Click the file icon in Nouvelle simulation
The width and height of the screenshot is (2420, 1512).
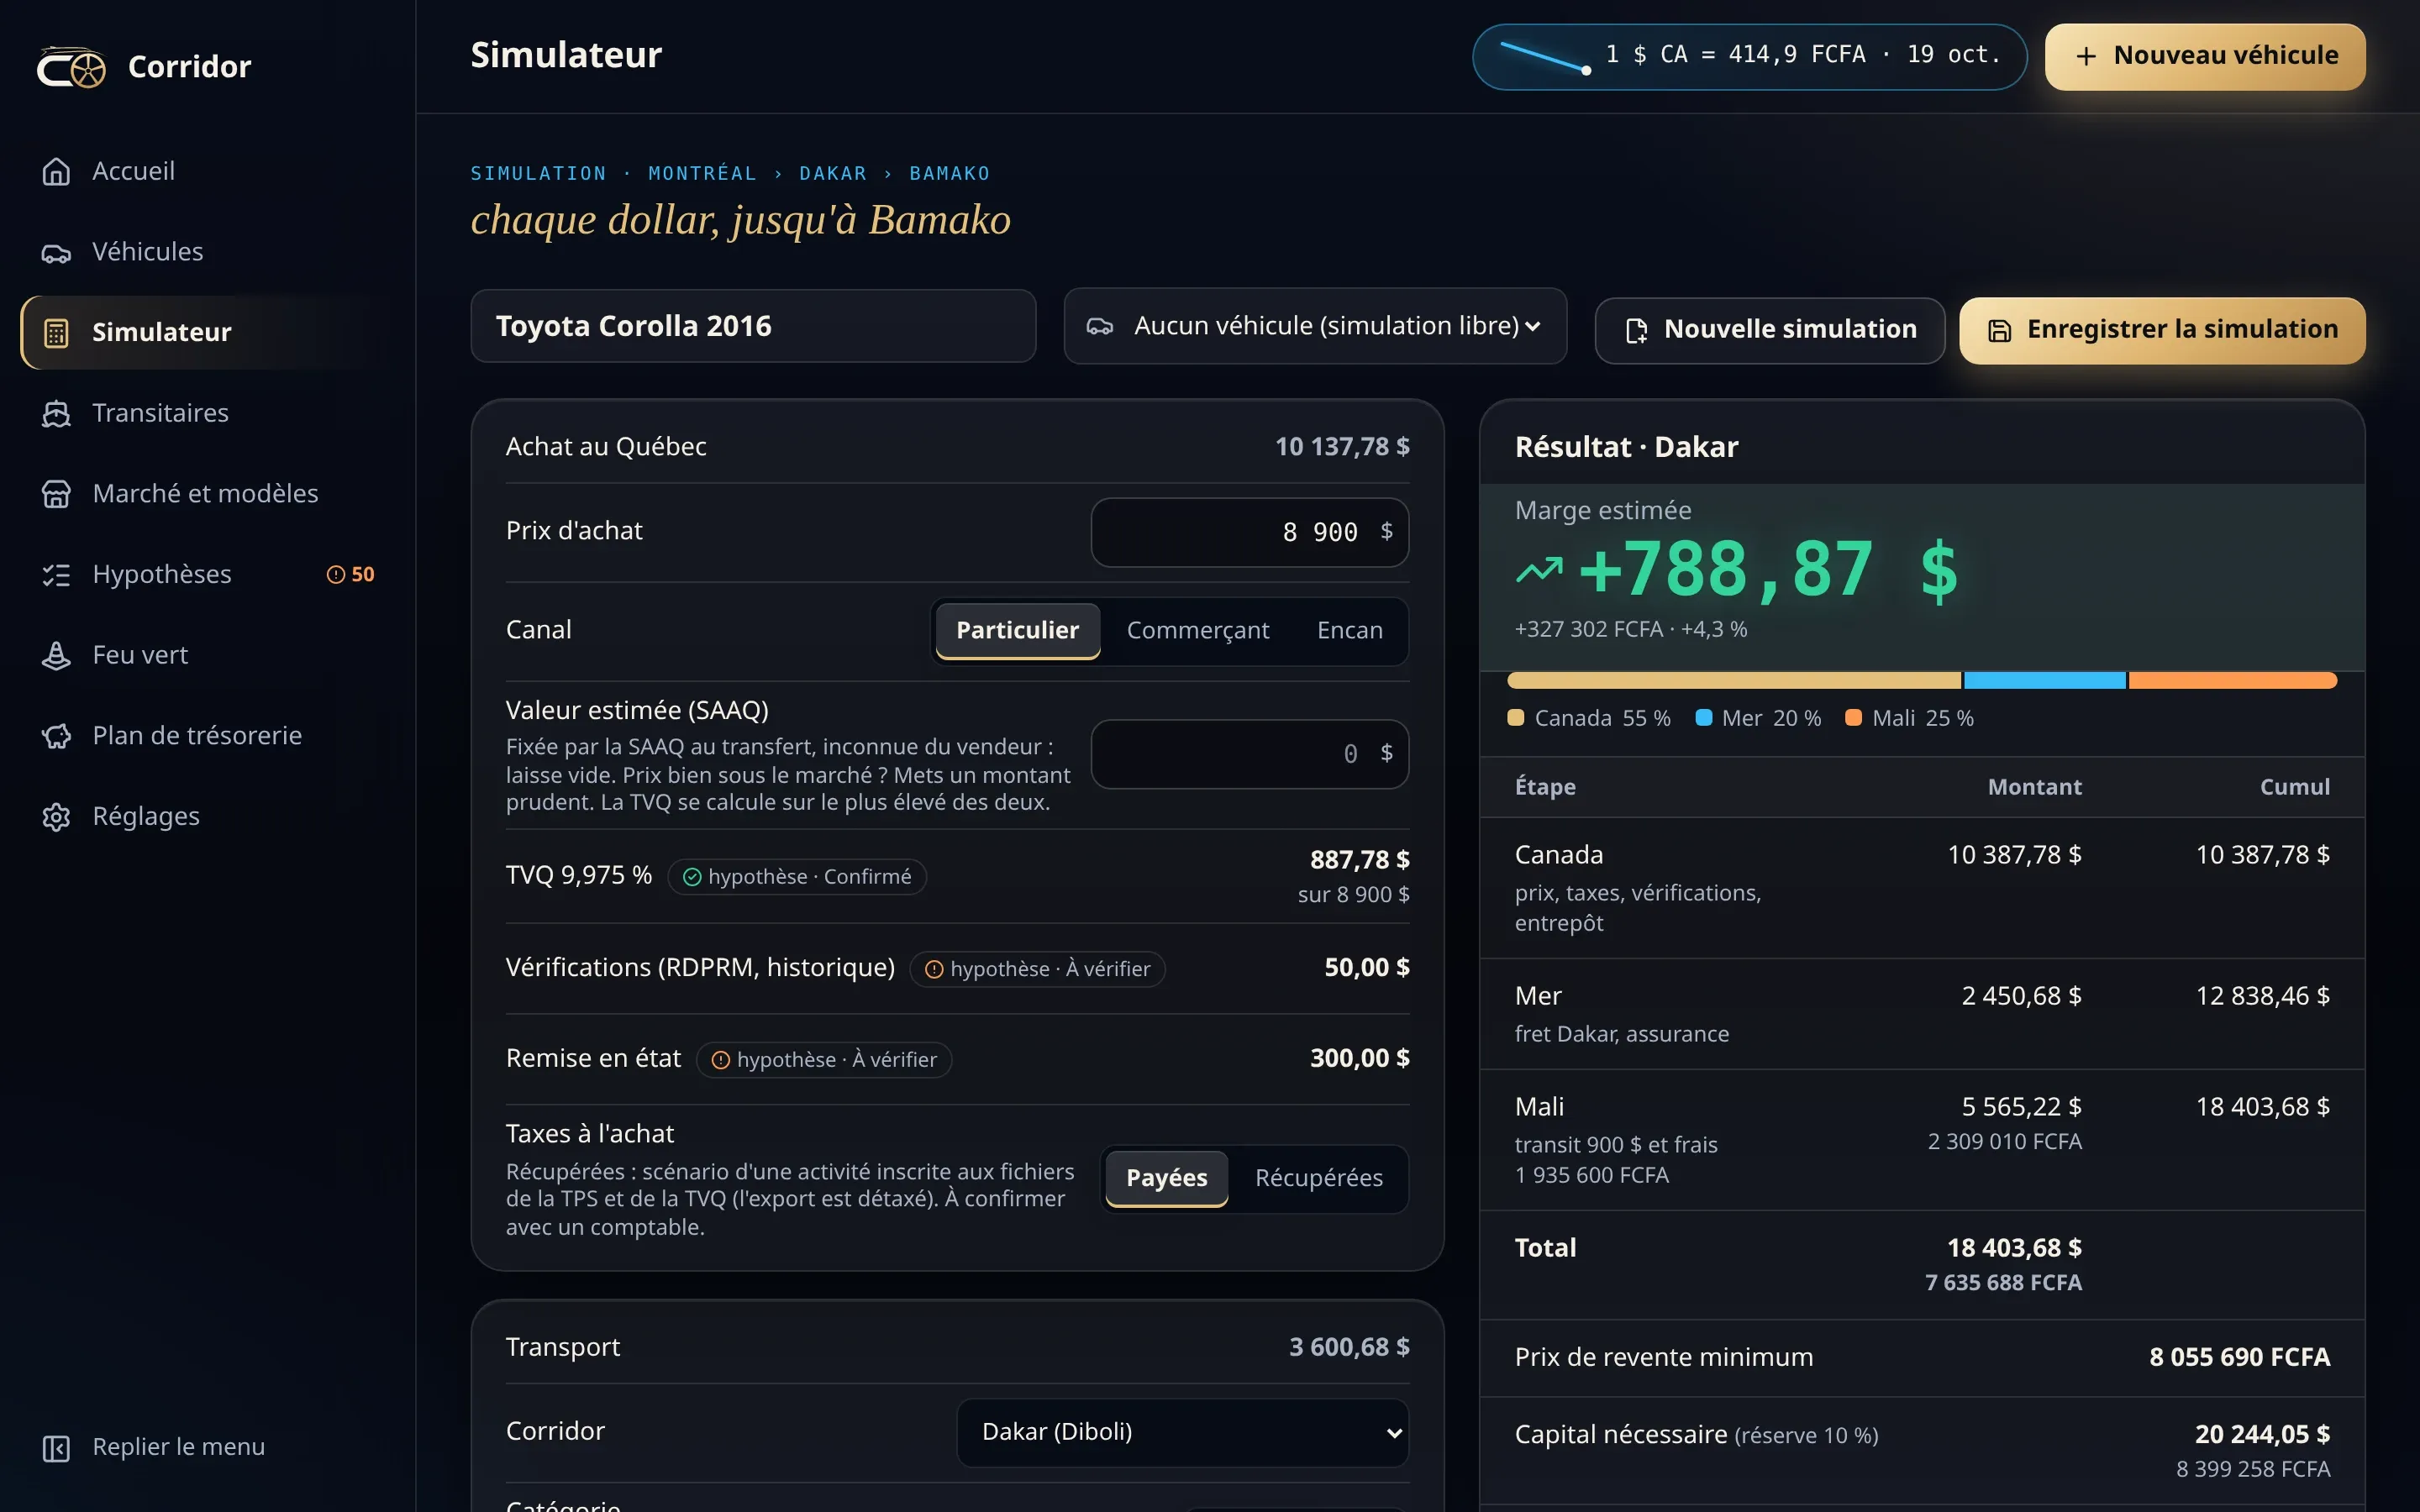1636,330
